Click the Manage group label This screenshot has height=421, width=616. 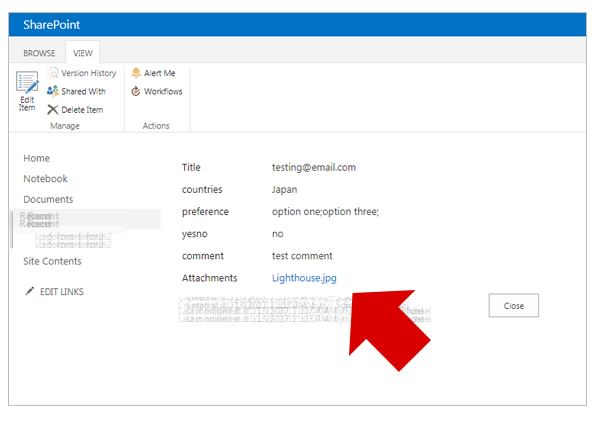[65, 126]
